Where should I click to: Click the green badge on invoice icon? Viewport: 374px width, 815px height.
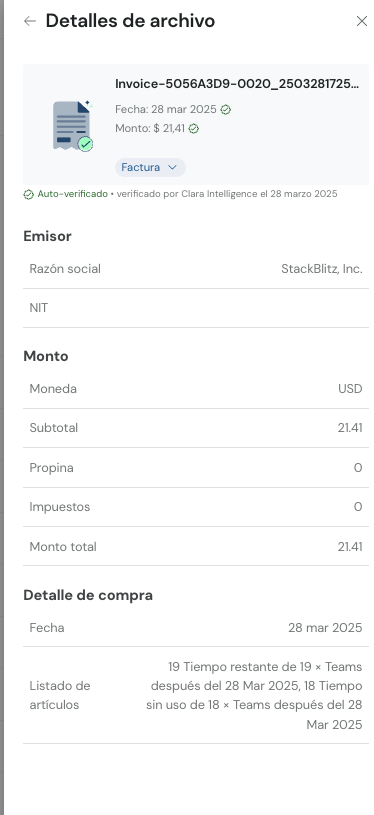86,144
